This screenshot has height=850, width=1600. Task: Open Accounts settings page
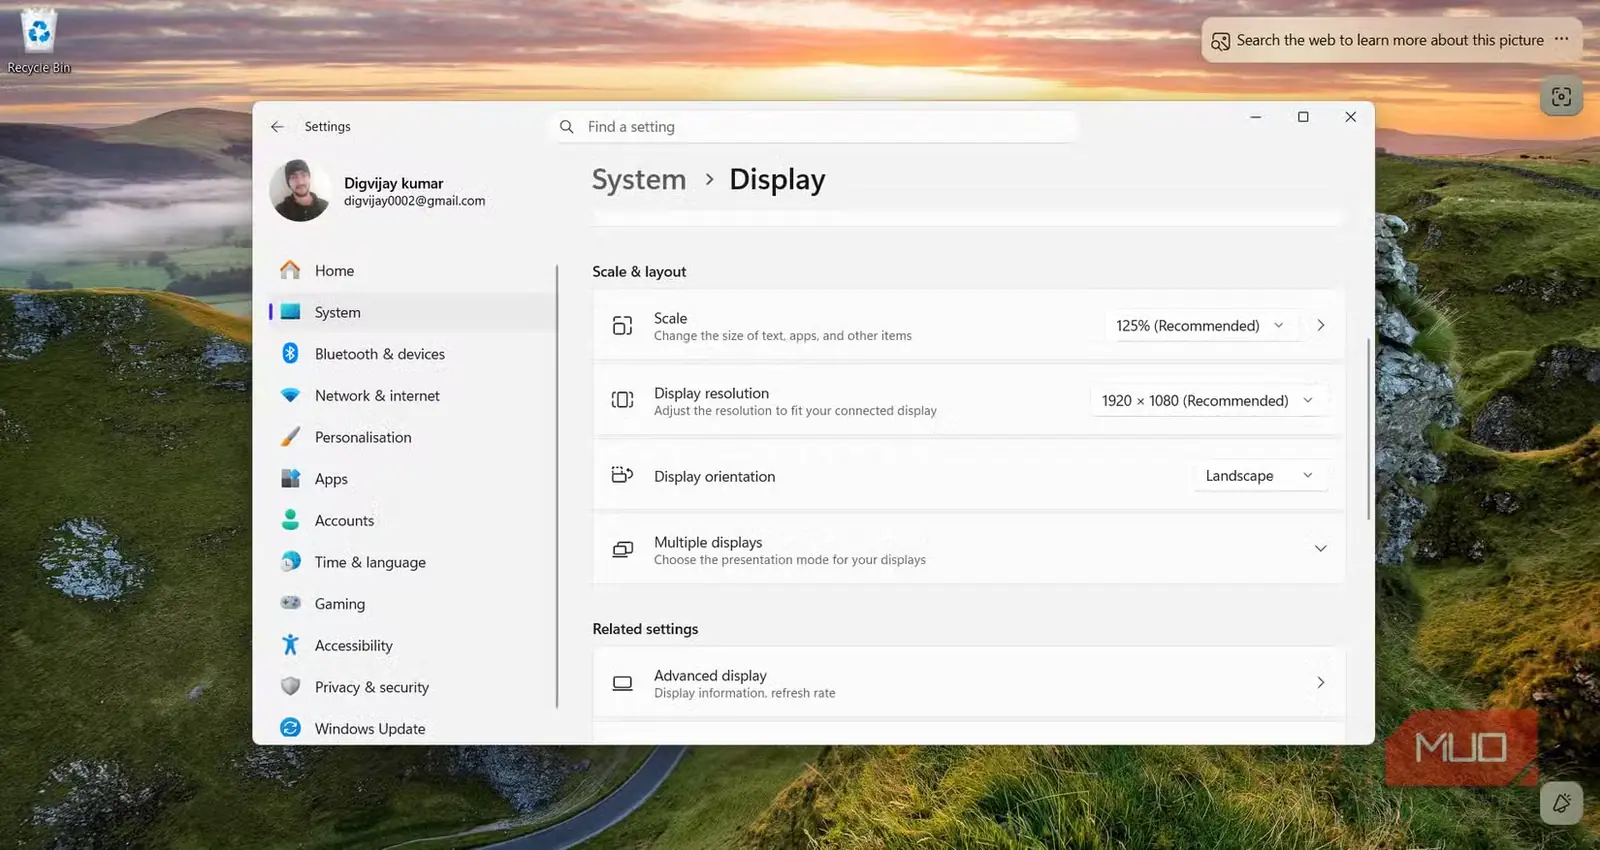(x=412, y=521)
